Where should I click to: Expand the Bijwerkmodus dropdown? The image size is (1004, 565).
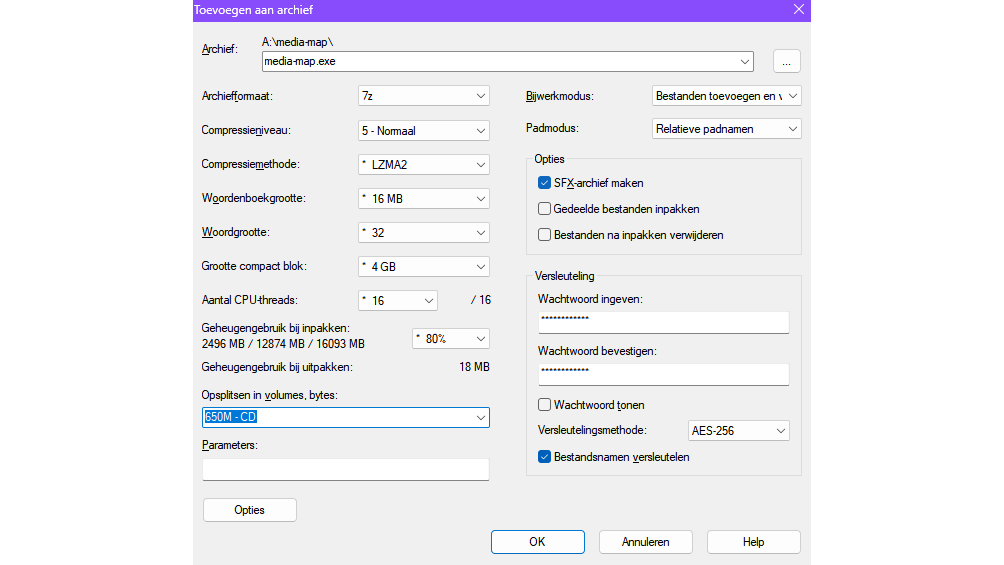(726, 96)
